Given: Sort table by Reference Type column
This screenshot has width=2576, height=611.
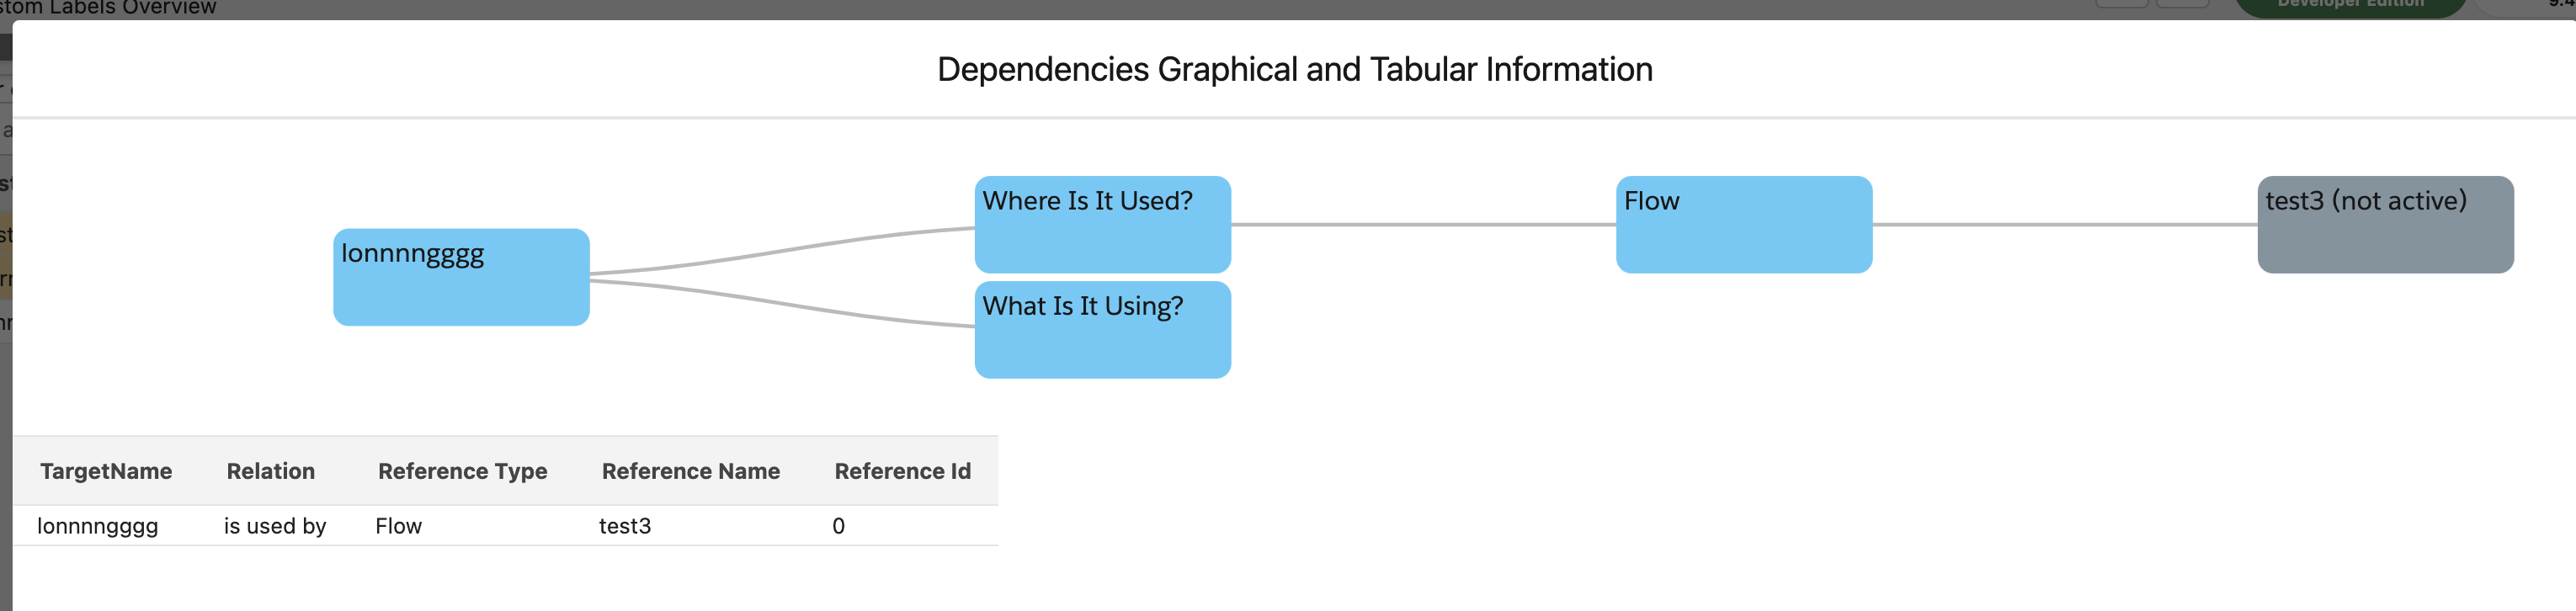Looking at the screenshot, I should coord(462,470).
